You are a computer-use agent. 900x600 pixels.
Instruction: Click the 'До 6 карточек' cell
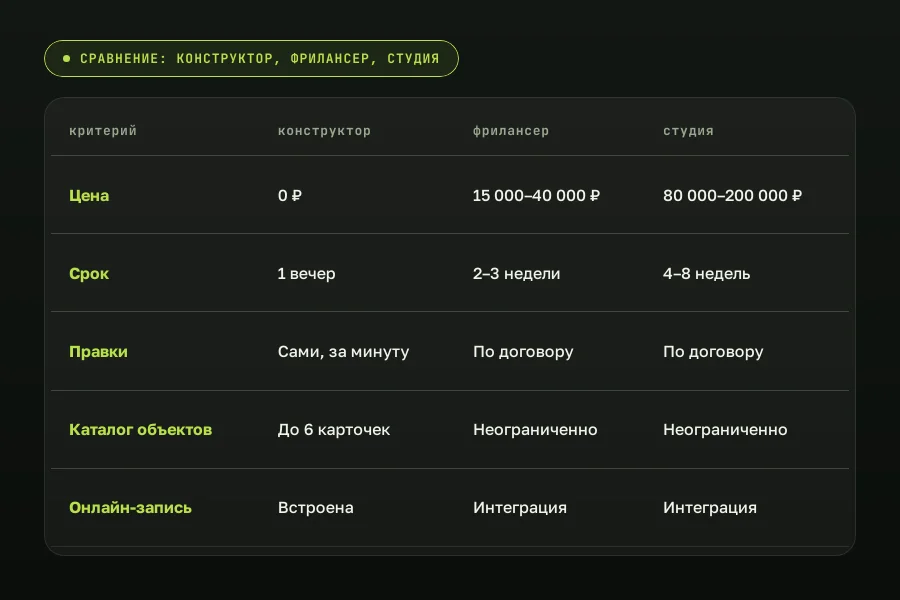click(334, 430)
